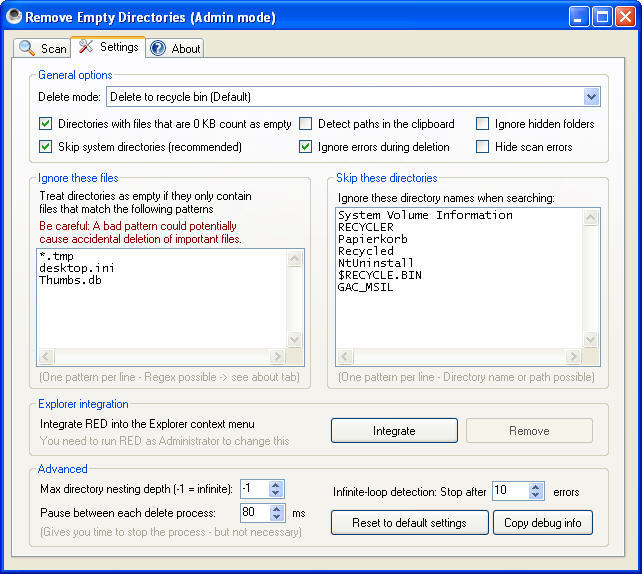Increase max directory nesting depth value

pyautogui.click(x=277, y=484)
